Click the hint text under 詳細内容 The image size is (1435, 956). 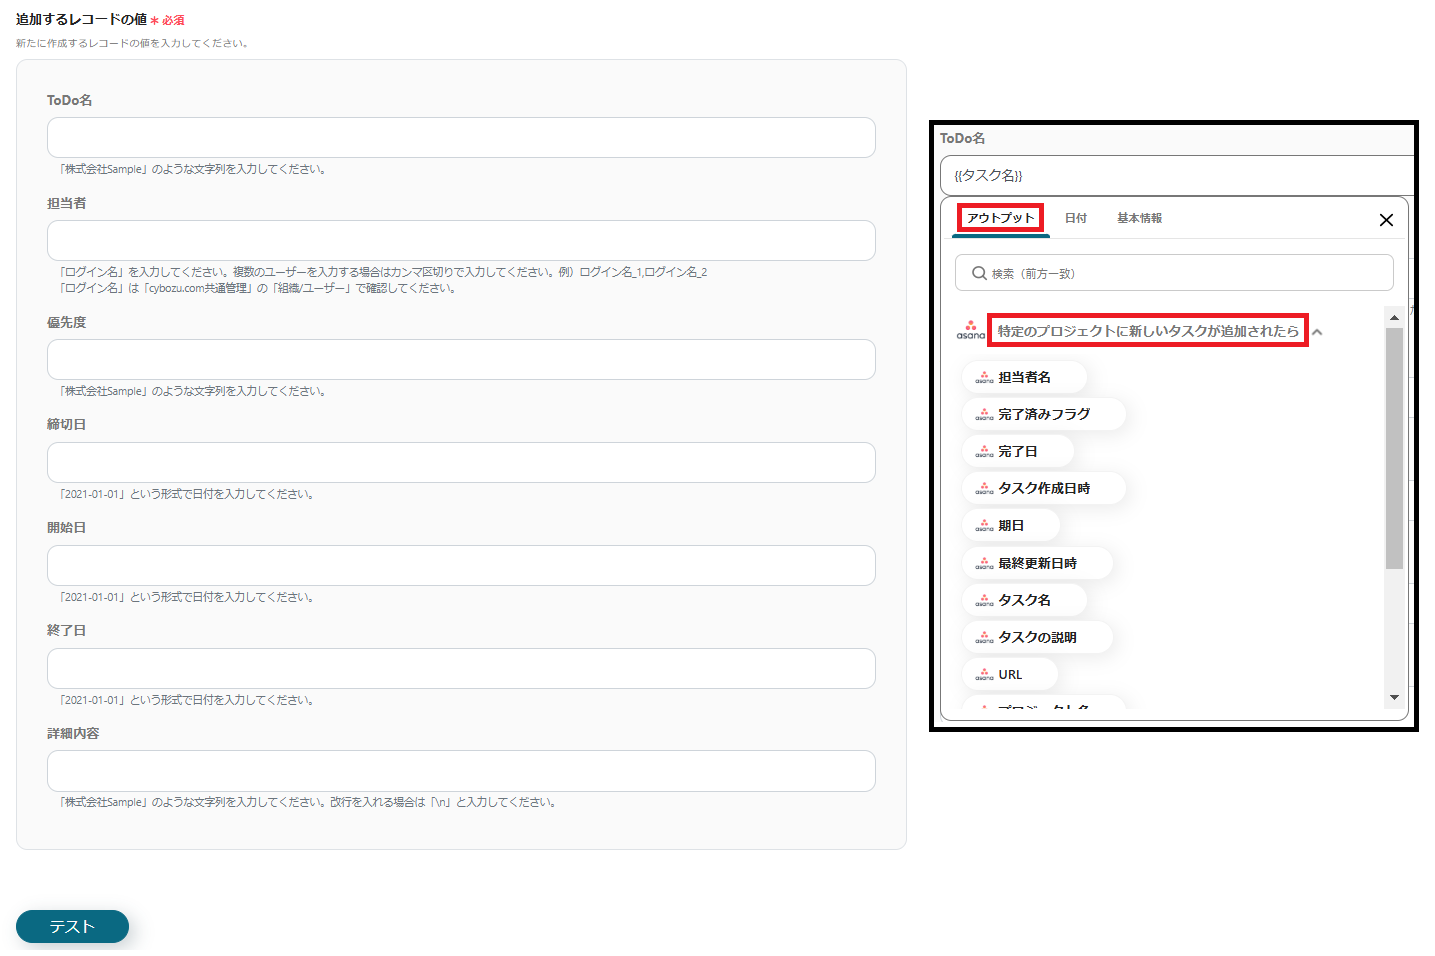[307, 802]
